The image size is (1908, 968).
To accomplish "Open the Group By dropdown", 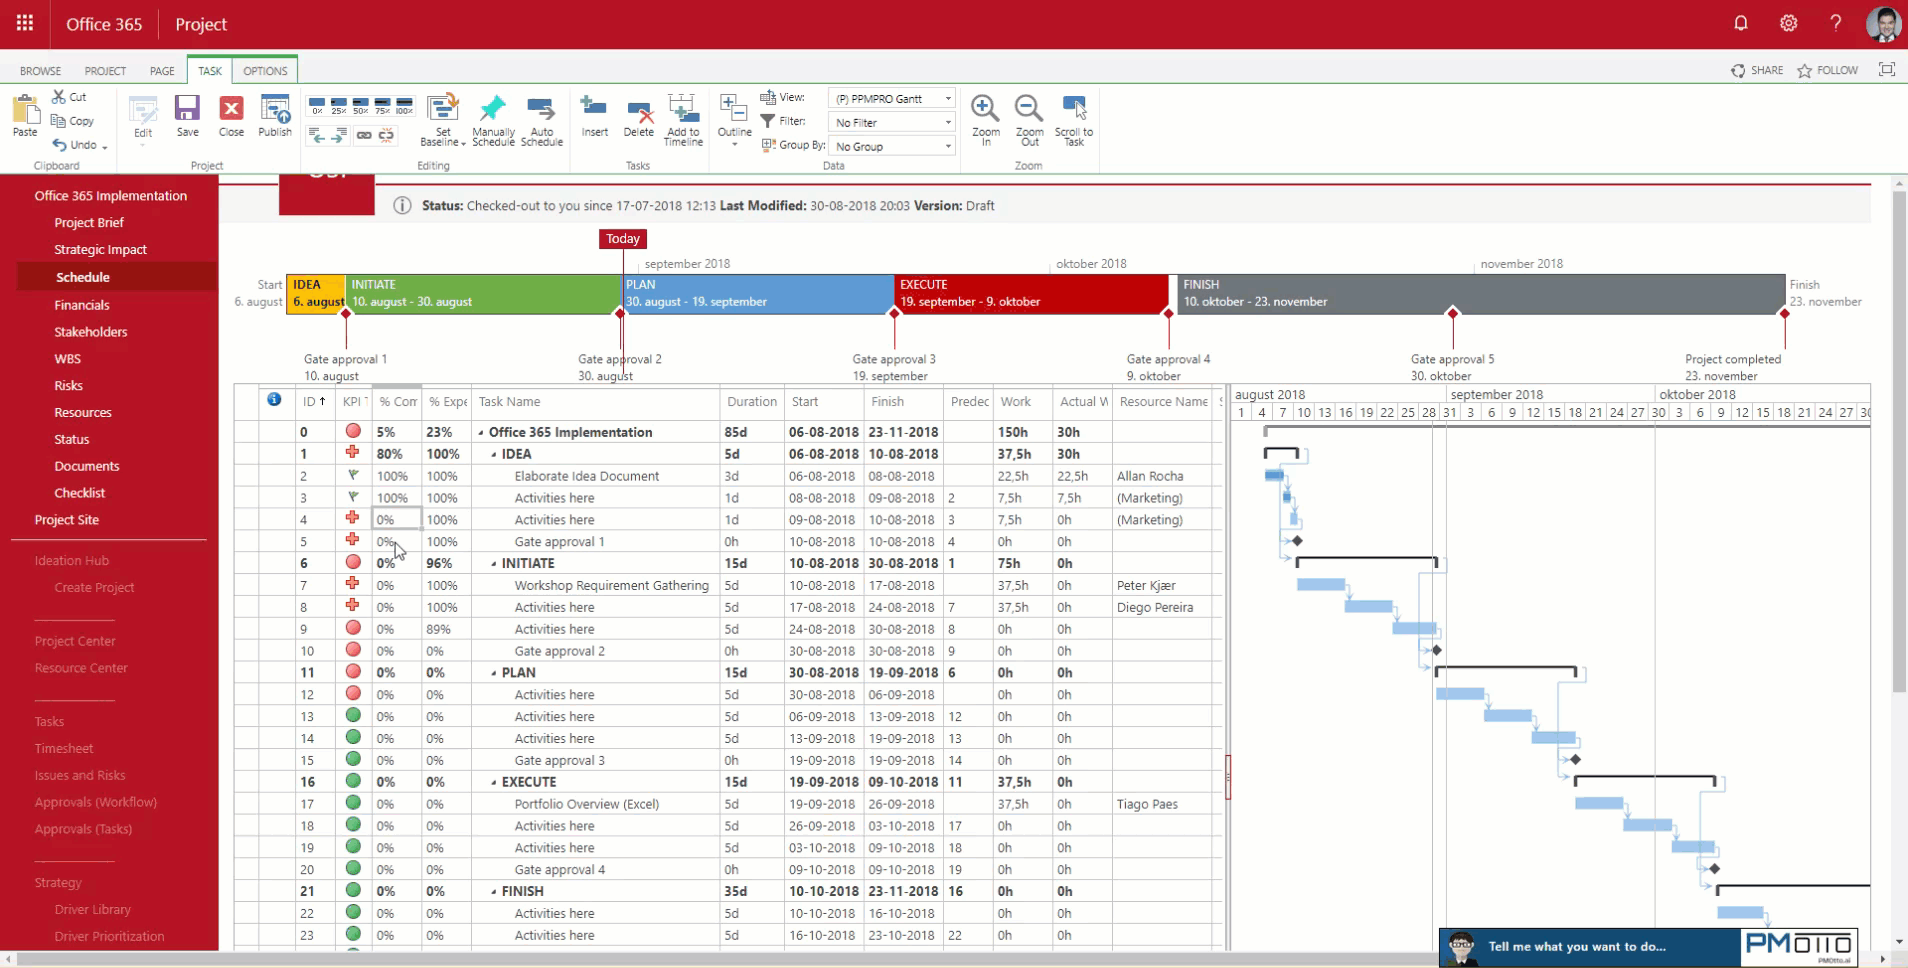I will pos(892,146).
